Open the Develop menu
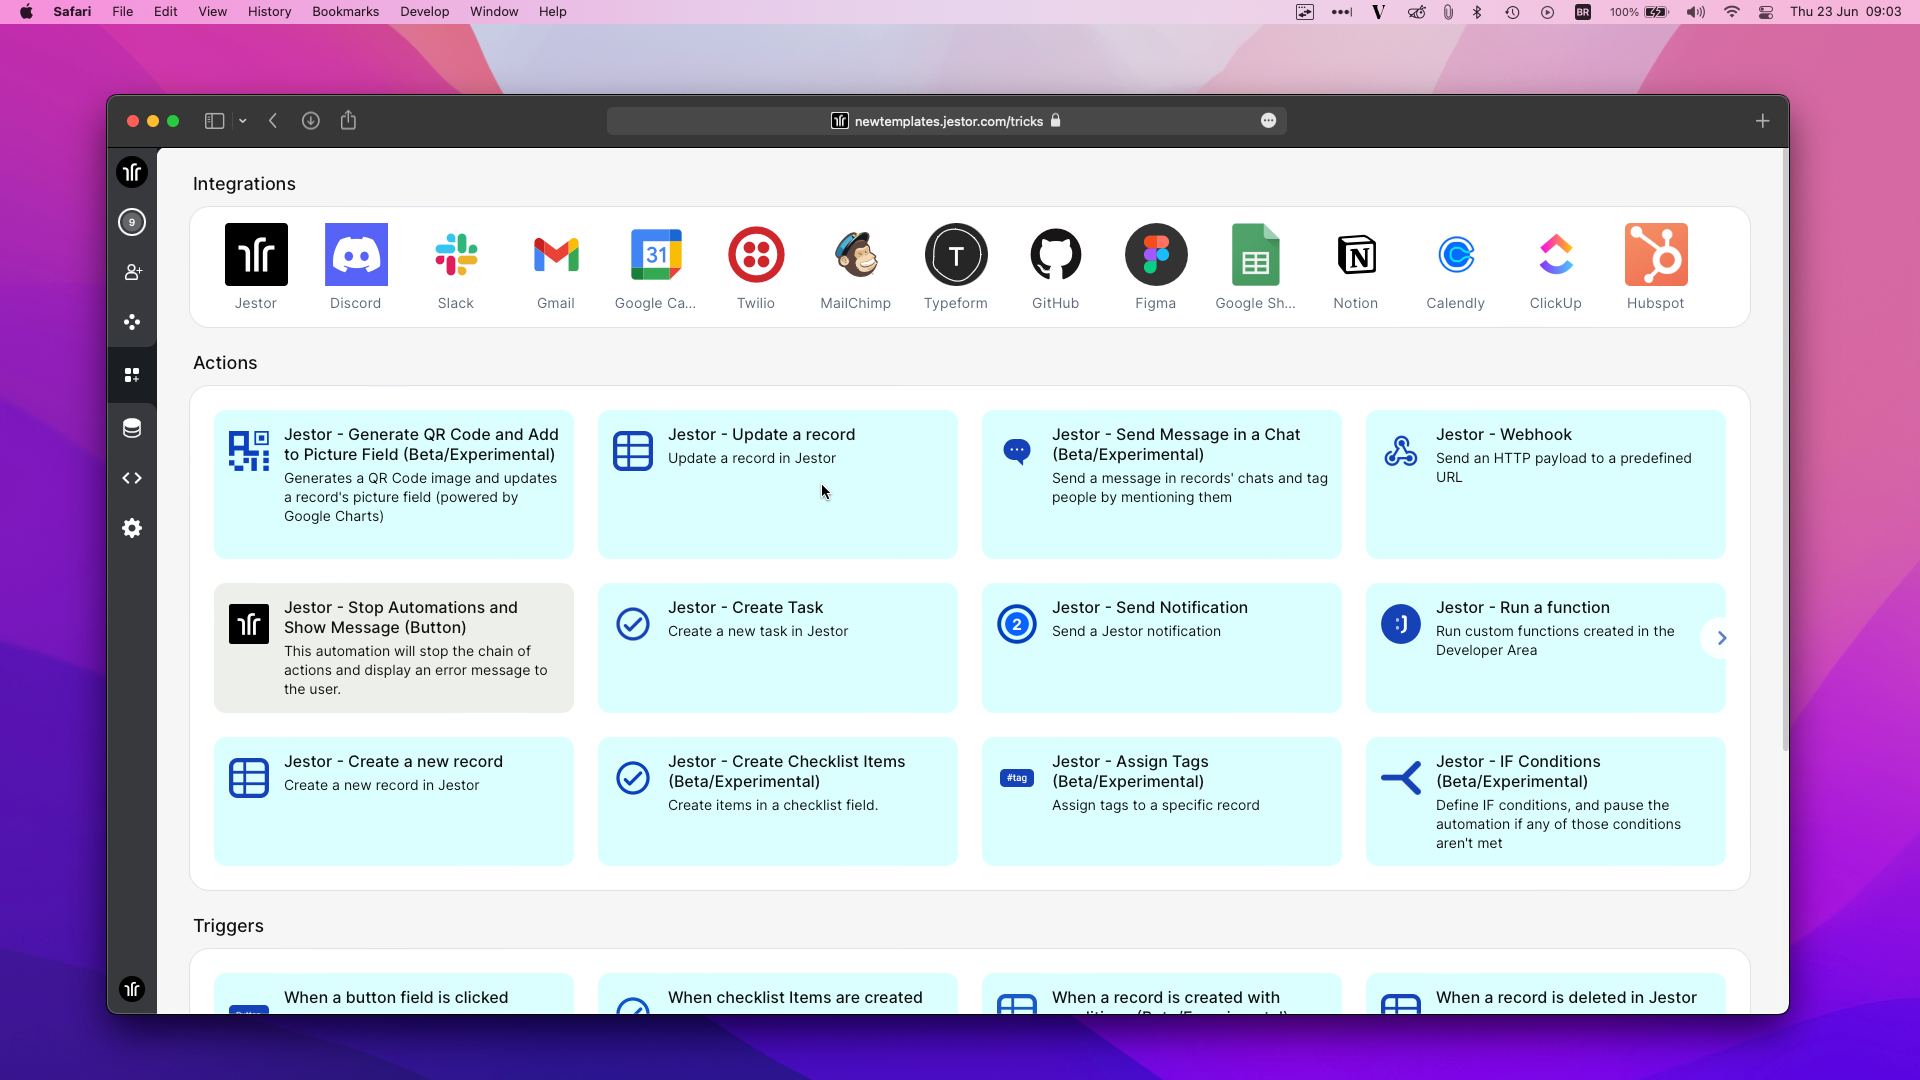This screenshot has width=1920, height=1080. (424, 12)
